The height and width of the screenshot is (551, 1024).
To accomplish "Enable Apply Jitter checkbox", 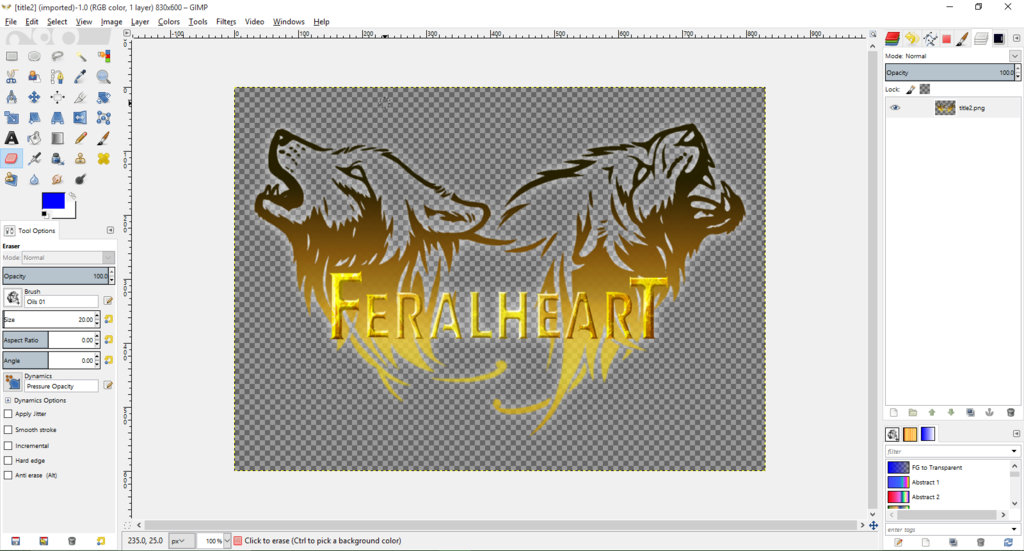I will coord(8,414).
